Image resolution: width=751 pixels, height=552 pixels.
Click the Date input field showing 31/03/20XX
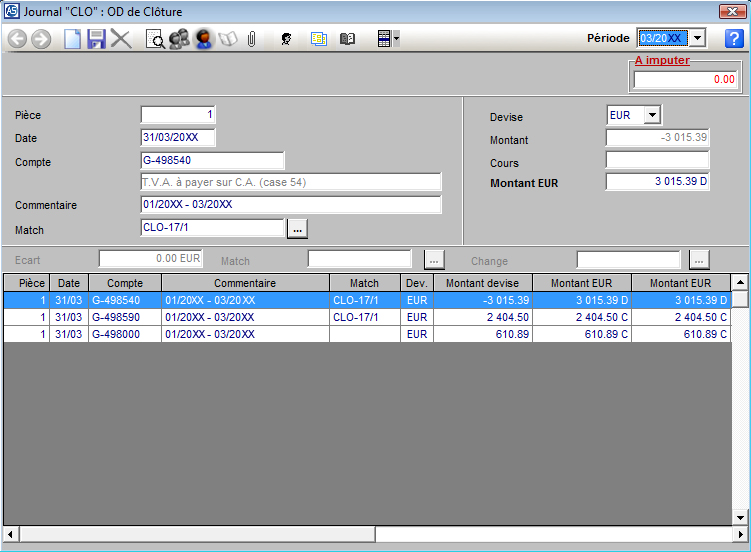178,138
